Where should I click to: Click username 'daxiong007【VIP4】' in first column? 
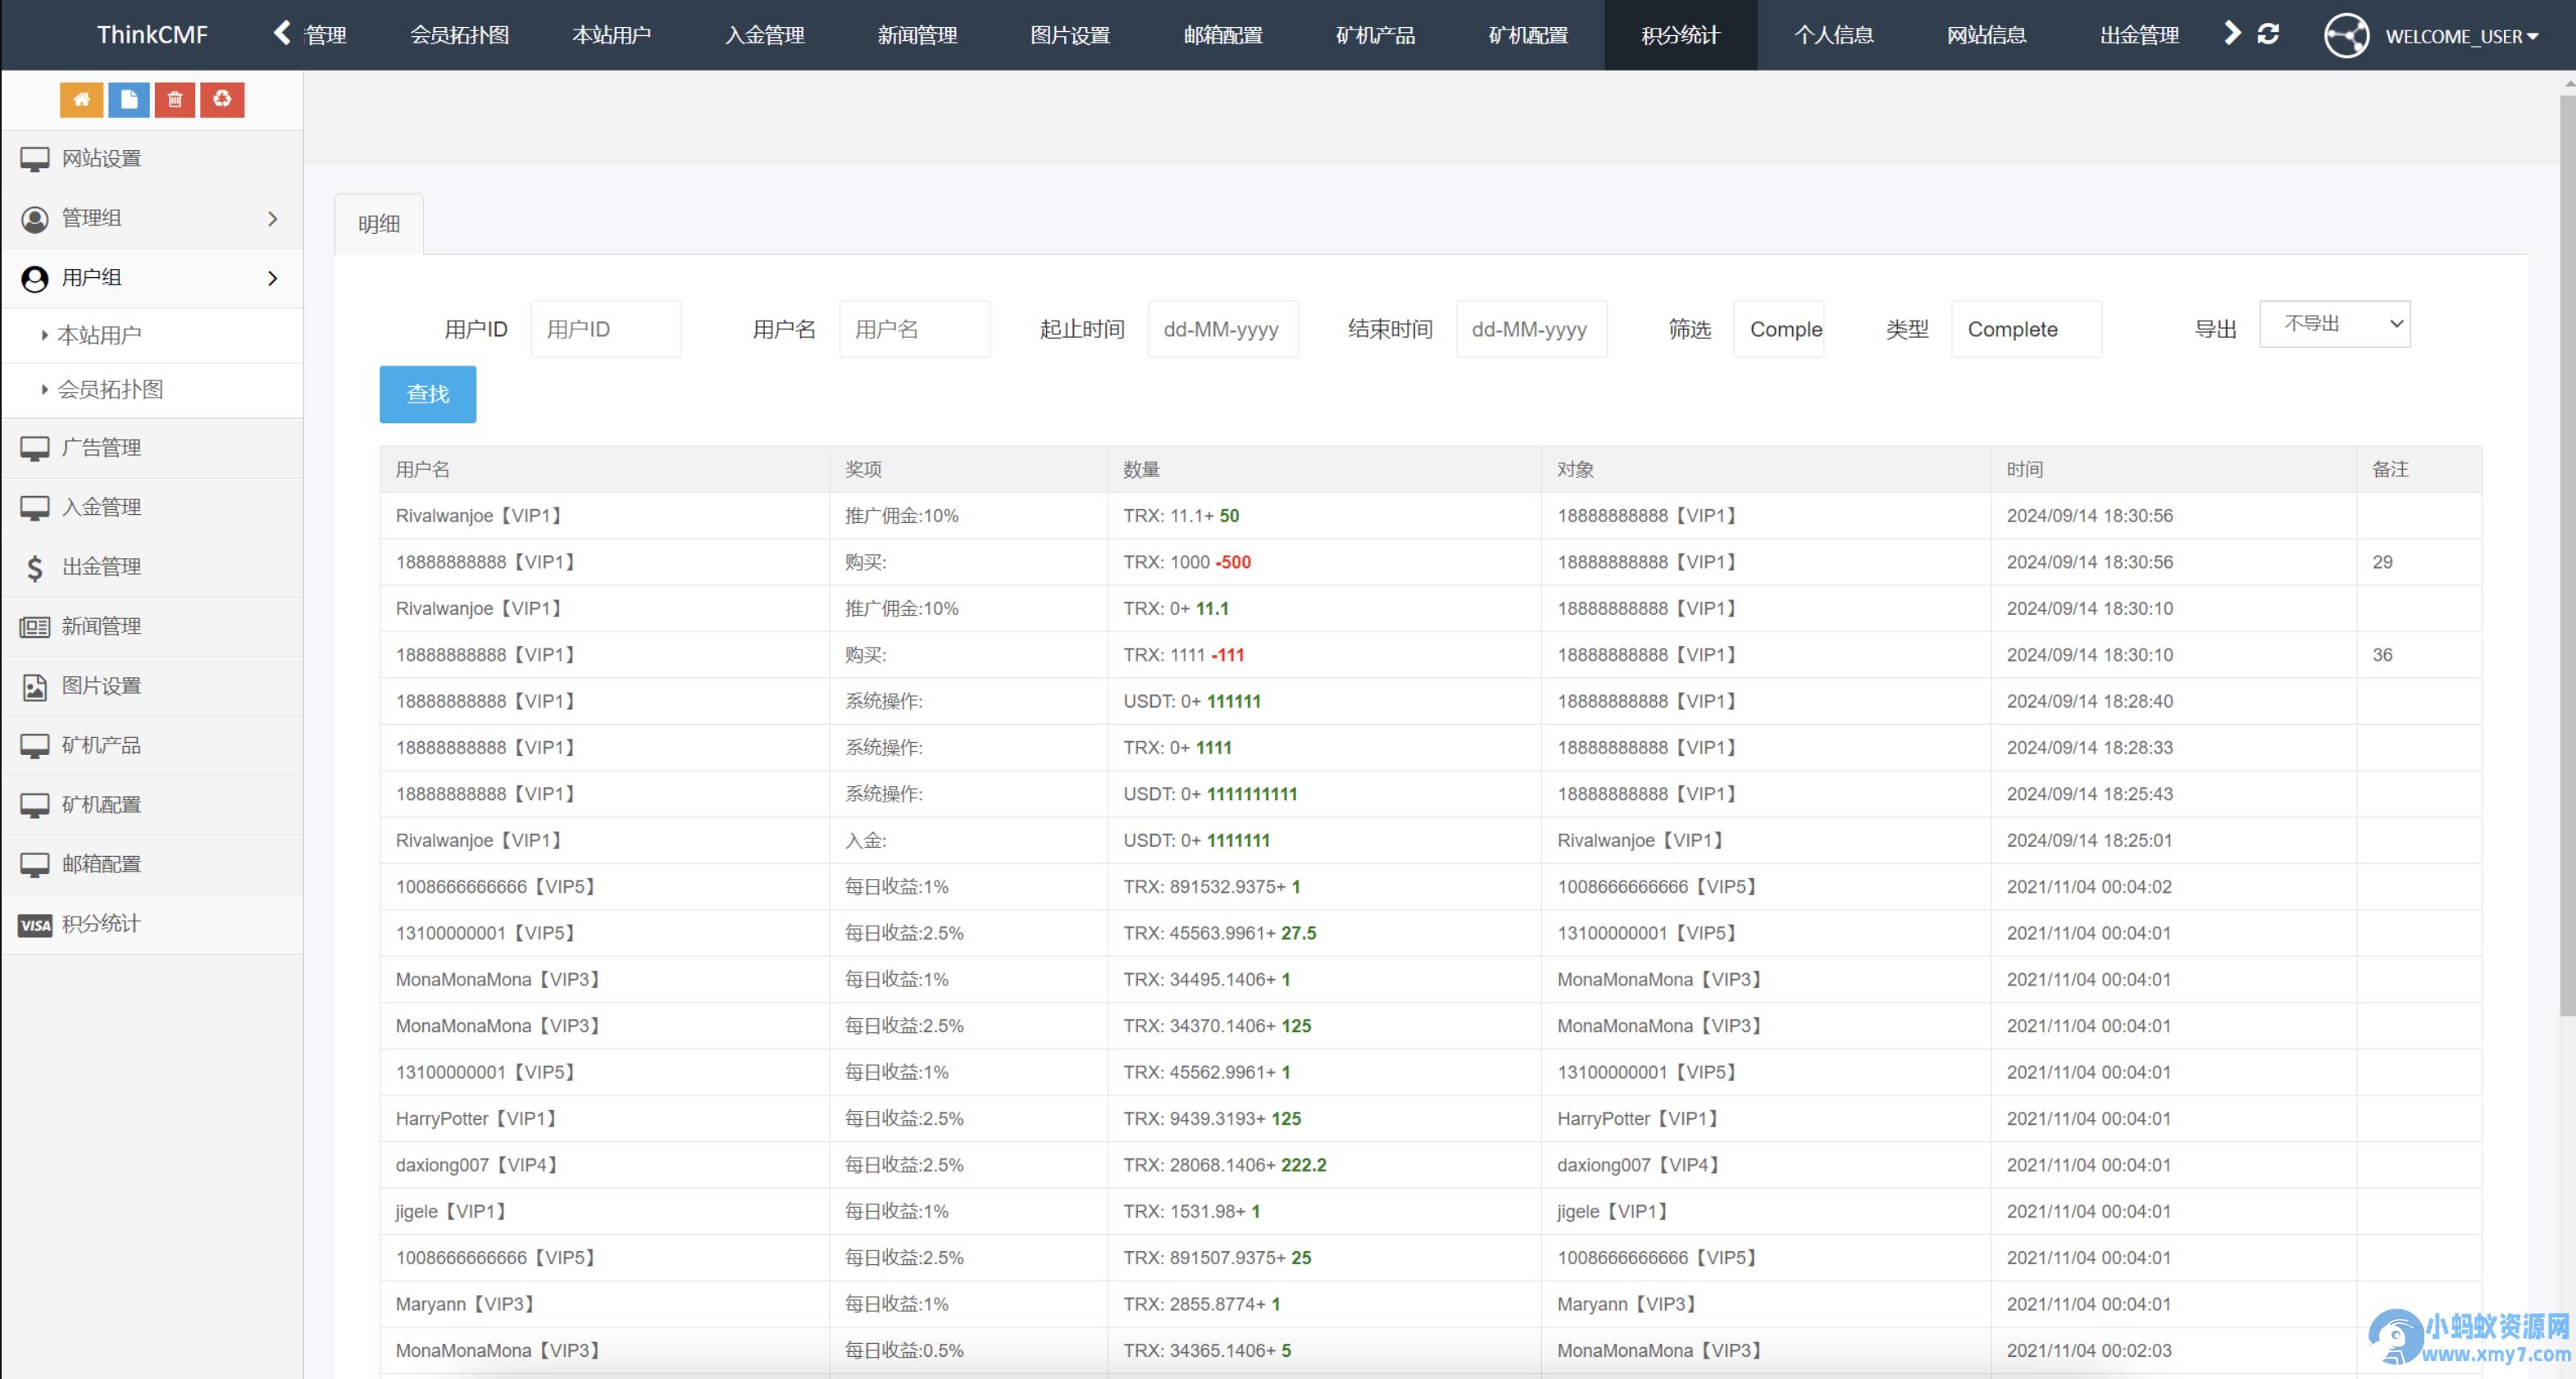point(477,1165)
